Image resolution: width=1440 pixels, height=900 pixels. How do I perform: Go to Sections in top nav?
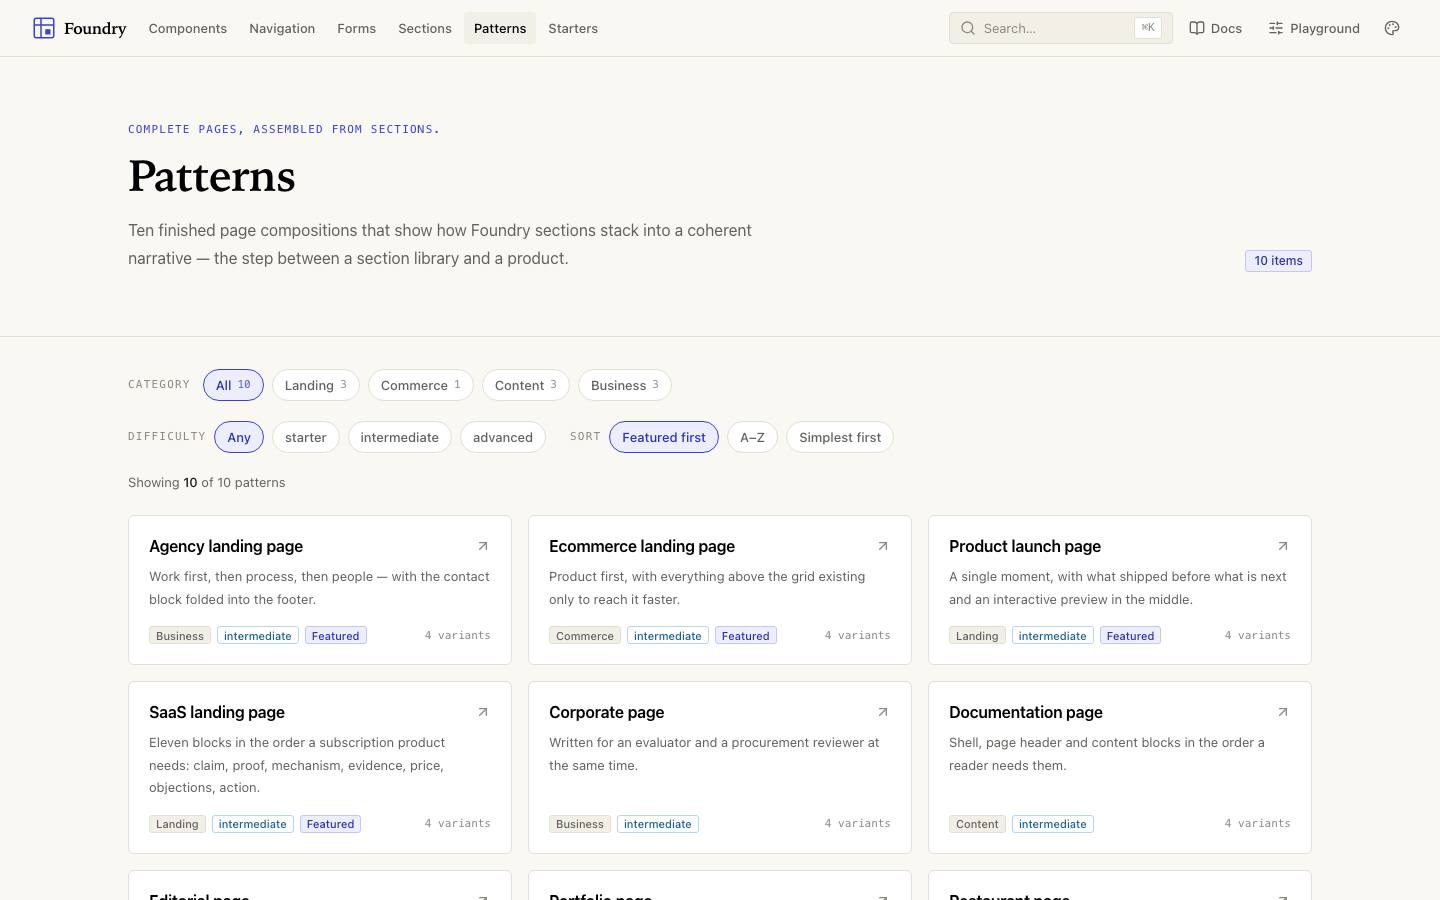pos(425,28)
